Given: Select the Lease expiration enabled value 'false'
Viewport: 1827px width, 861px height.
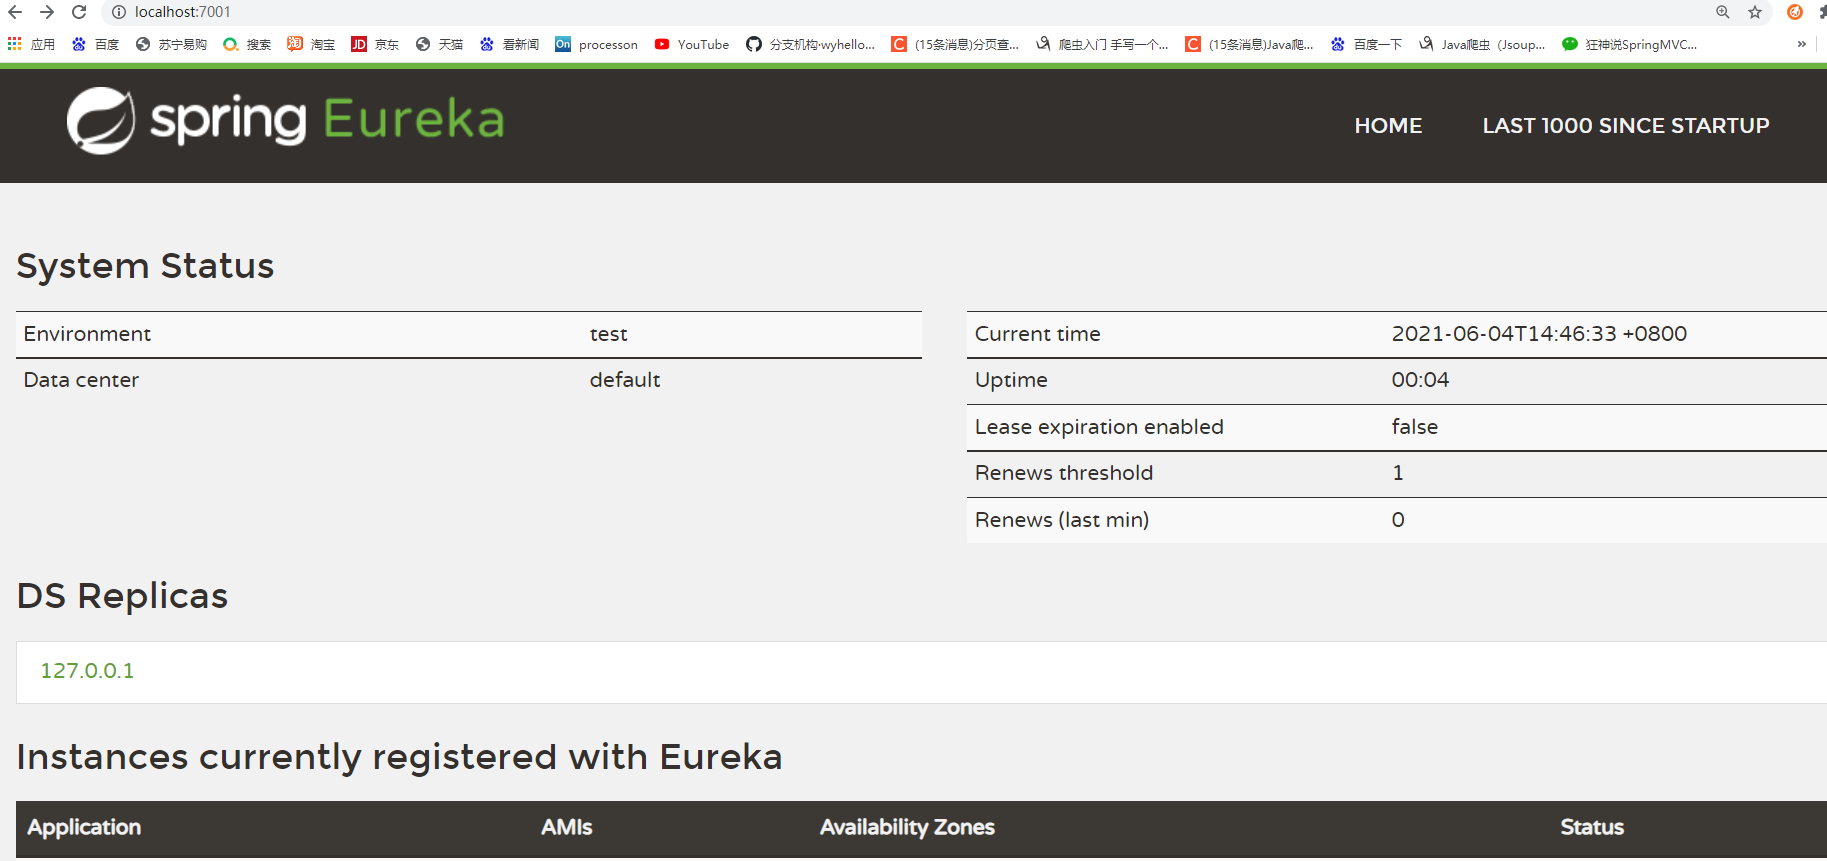Looking at the screenshot, I should pyautogui.click(x=1415, y=427).
